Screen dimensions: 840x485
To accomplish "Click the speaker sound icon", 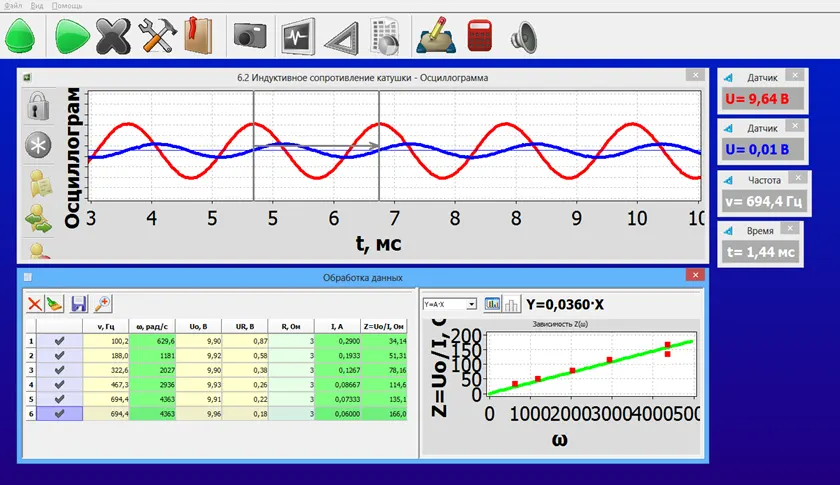I will [523, 38].
